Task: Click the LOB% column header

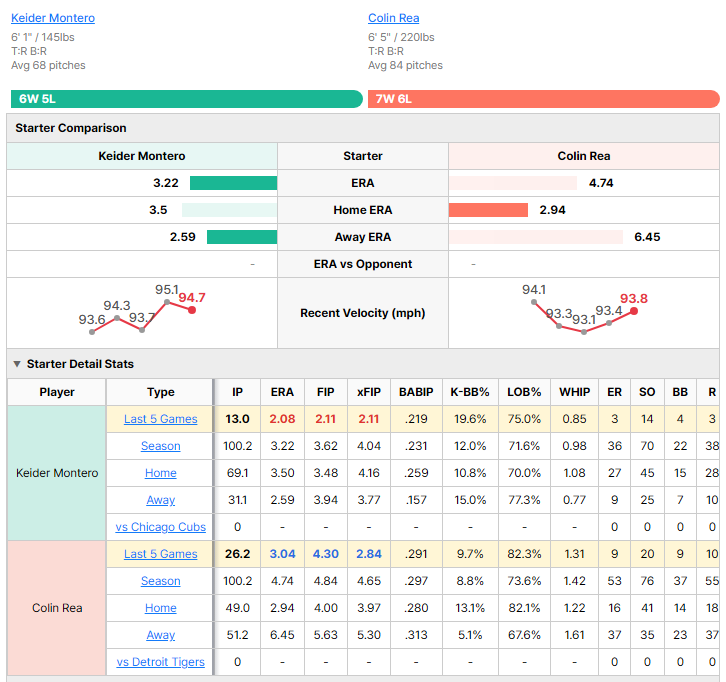Action: [524, 392]
